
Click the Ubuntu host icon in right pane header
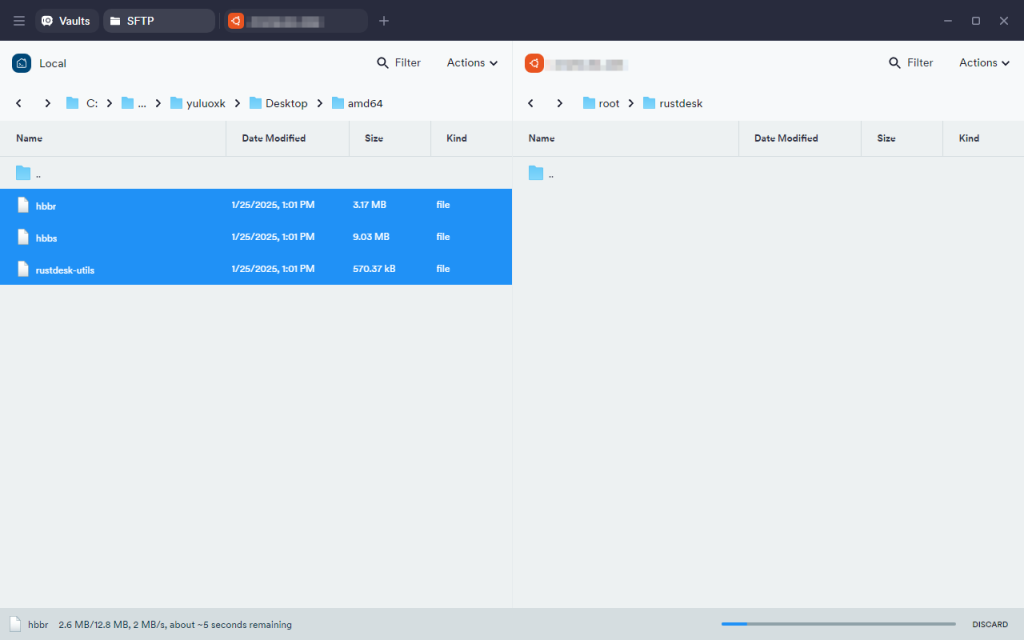click(x=534, y=63)
